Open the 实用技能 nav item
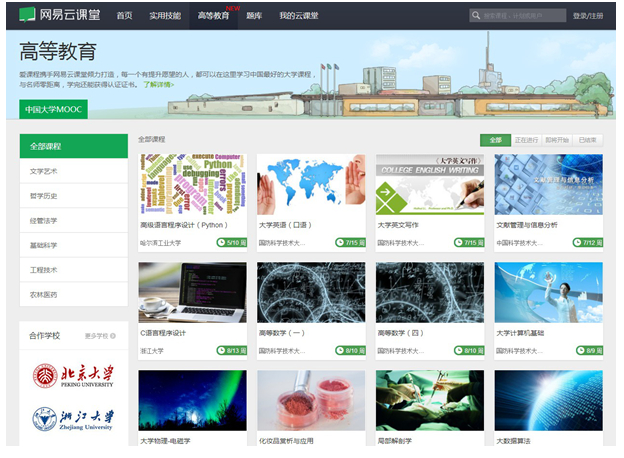Viewport: 624px width, 458px height. (x=165, y=16)
